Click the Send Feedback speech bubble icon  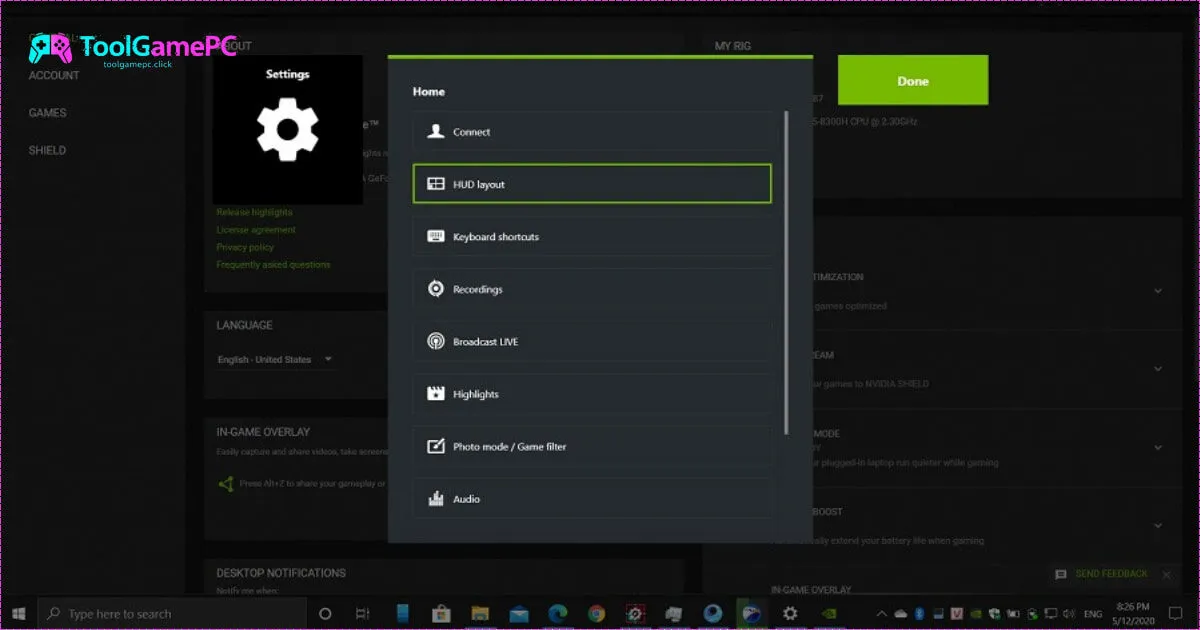(x=1062, y=575)
